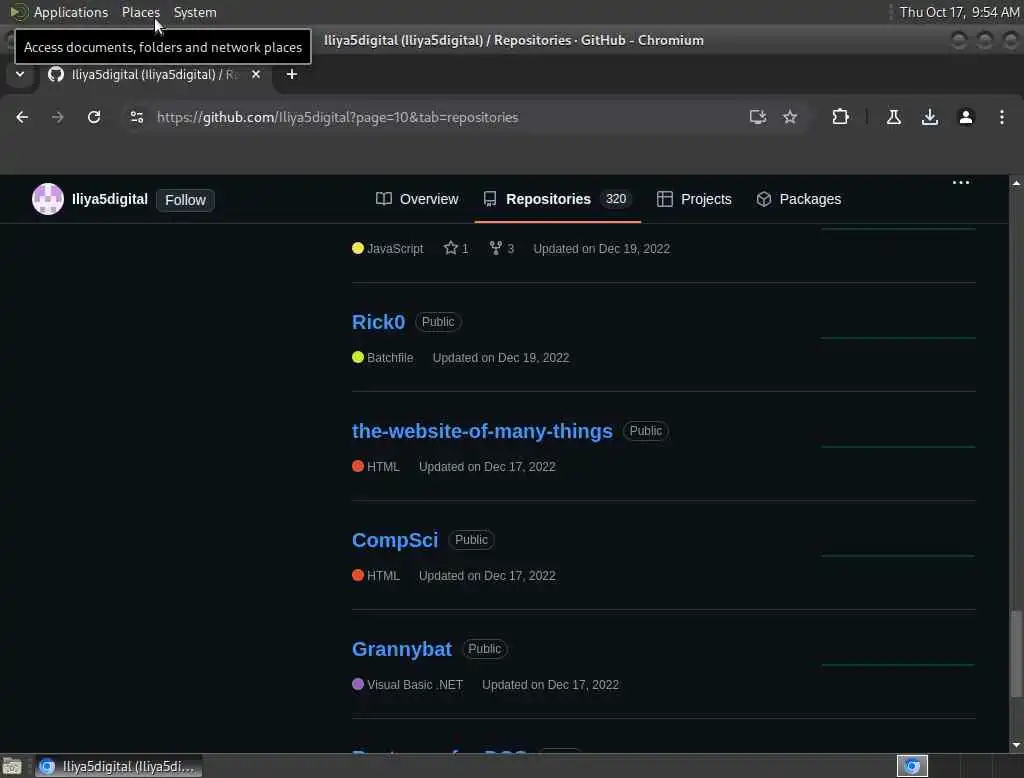Screen dimensions: 1024x778
Task: Open the Repositories tab
Action: 558,199
